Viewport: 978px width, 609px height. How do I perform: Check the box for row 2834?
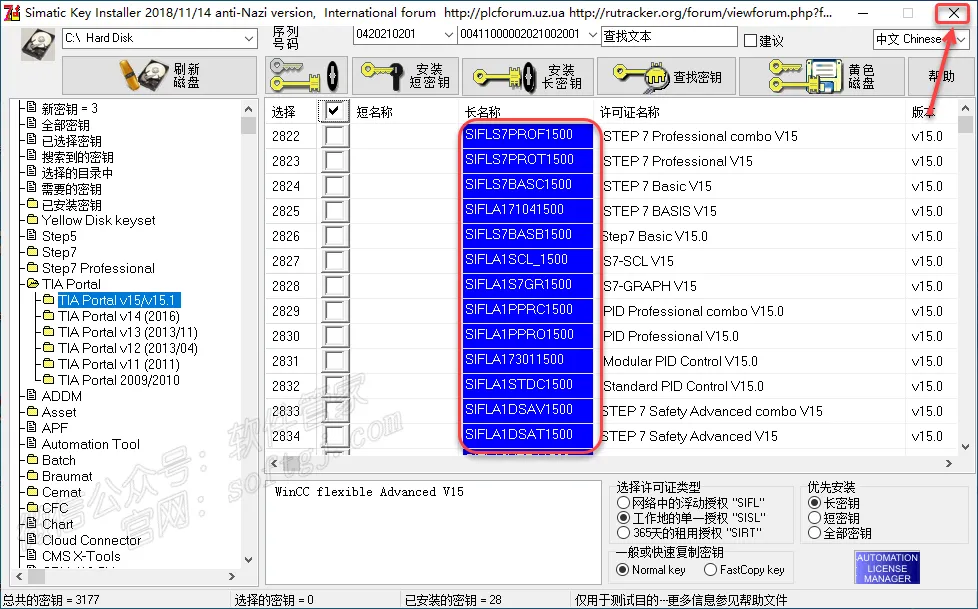click(334, 436)
